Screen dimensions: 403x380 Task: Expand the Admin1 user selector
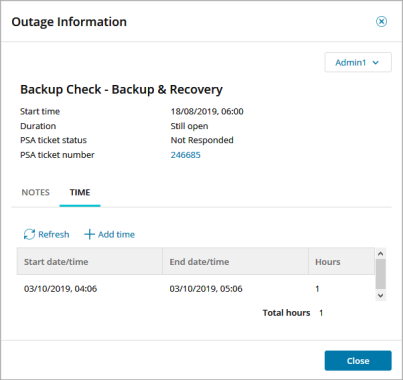coord(358,62)
